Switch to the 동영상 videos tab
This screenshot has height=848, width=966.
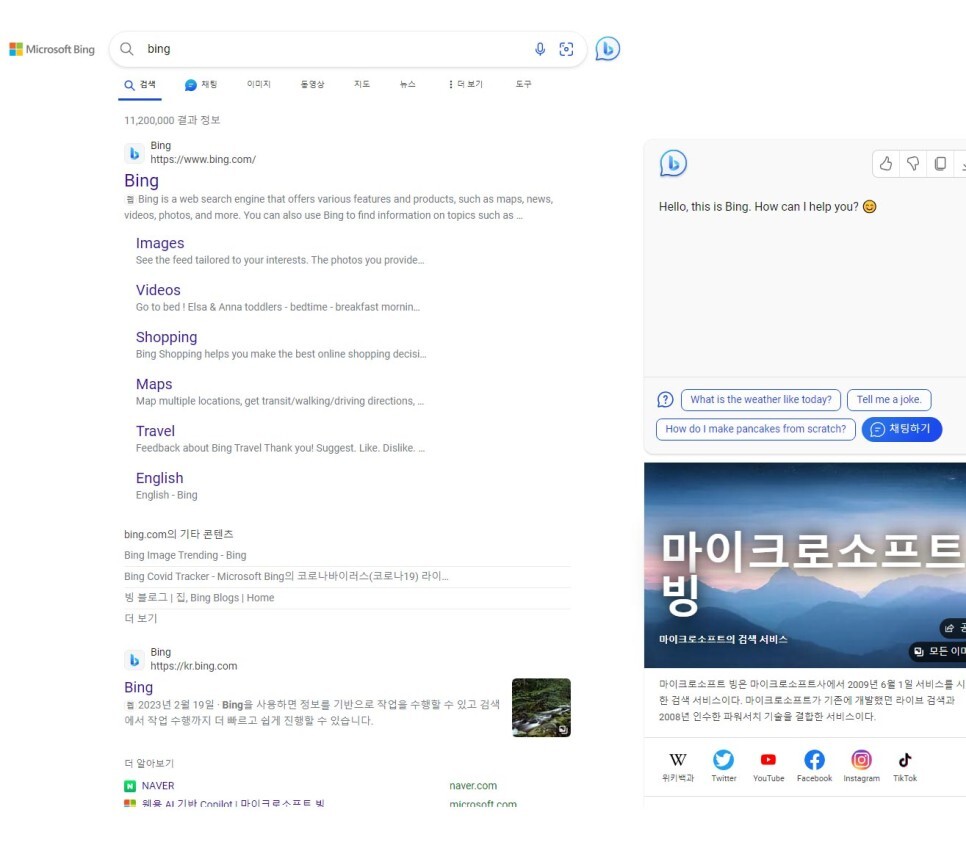312,84
